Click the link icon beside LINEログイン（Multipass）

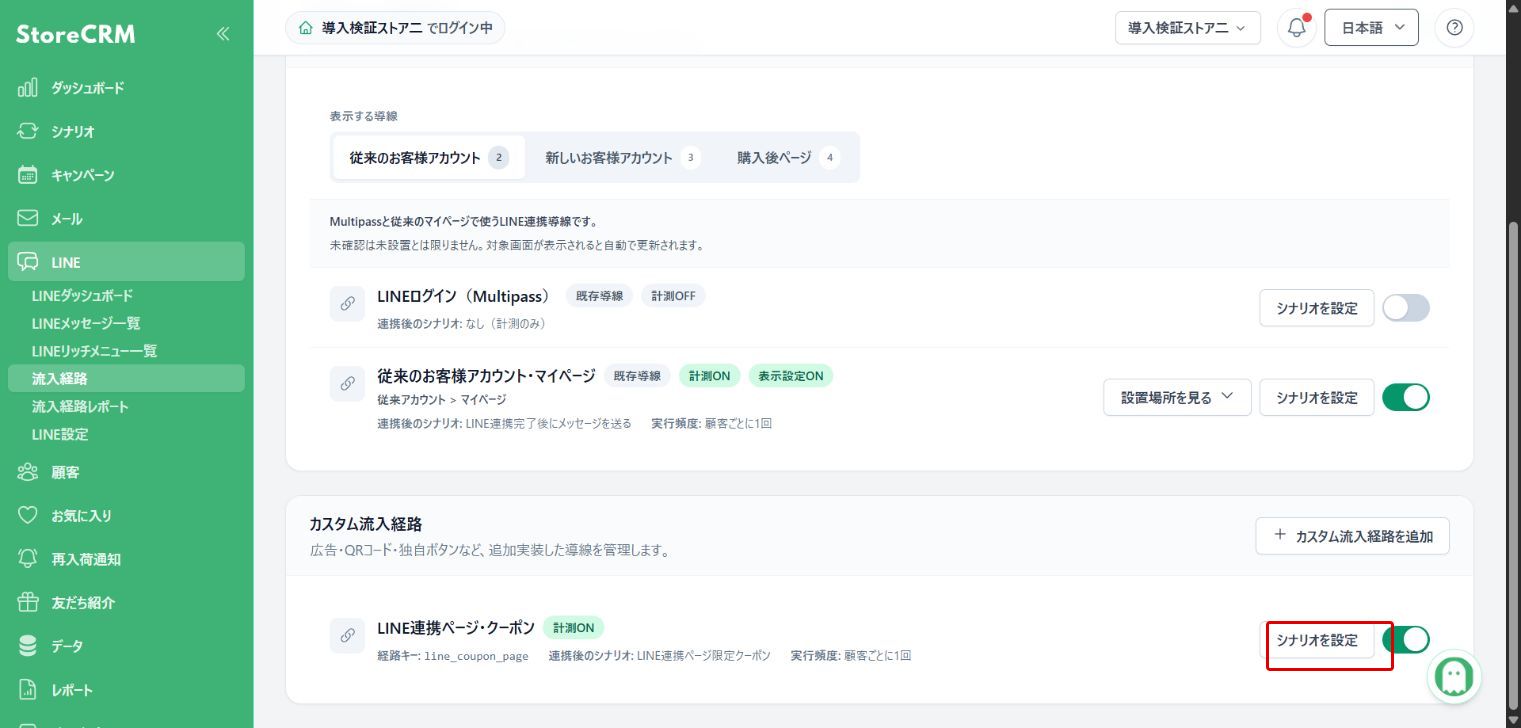(347, 304)
